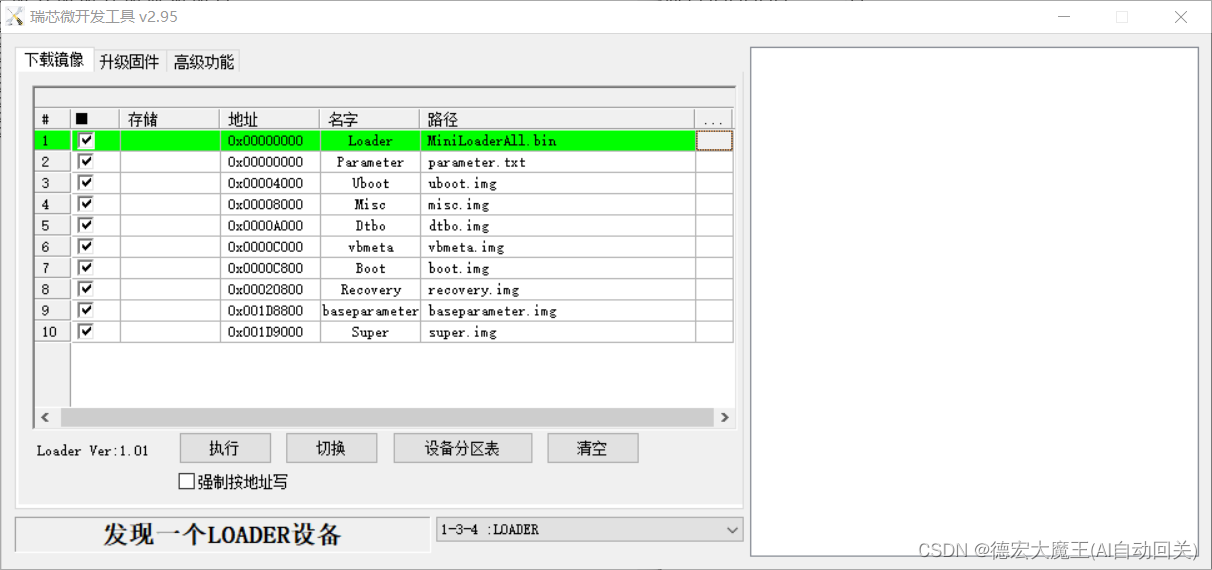This screenshot has width=1212, height=570.
Task: Click the 发现一个LOADER设备 status field
Action: point(222,534)
